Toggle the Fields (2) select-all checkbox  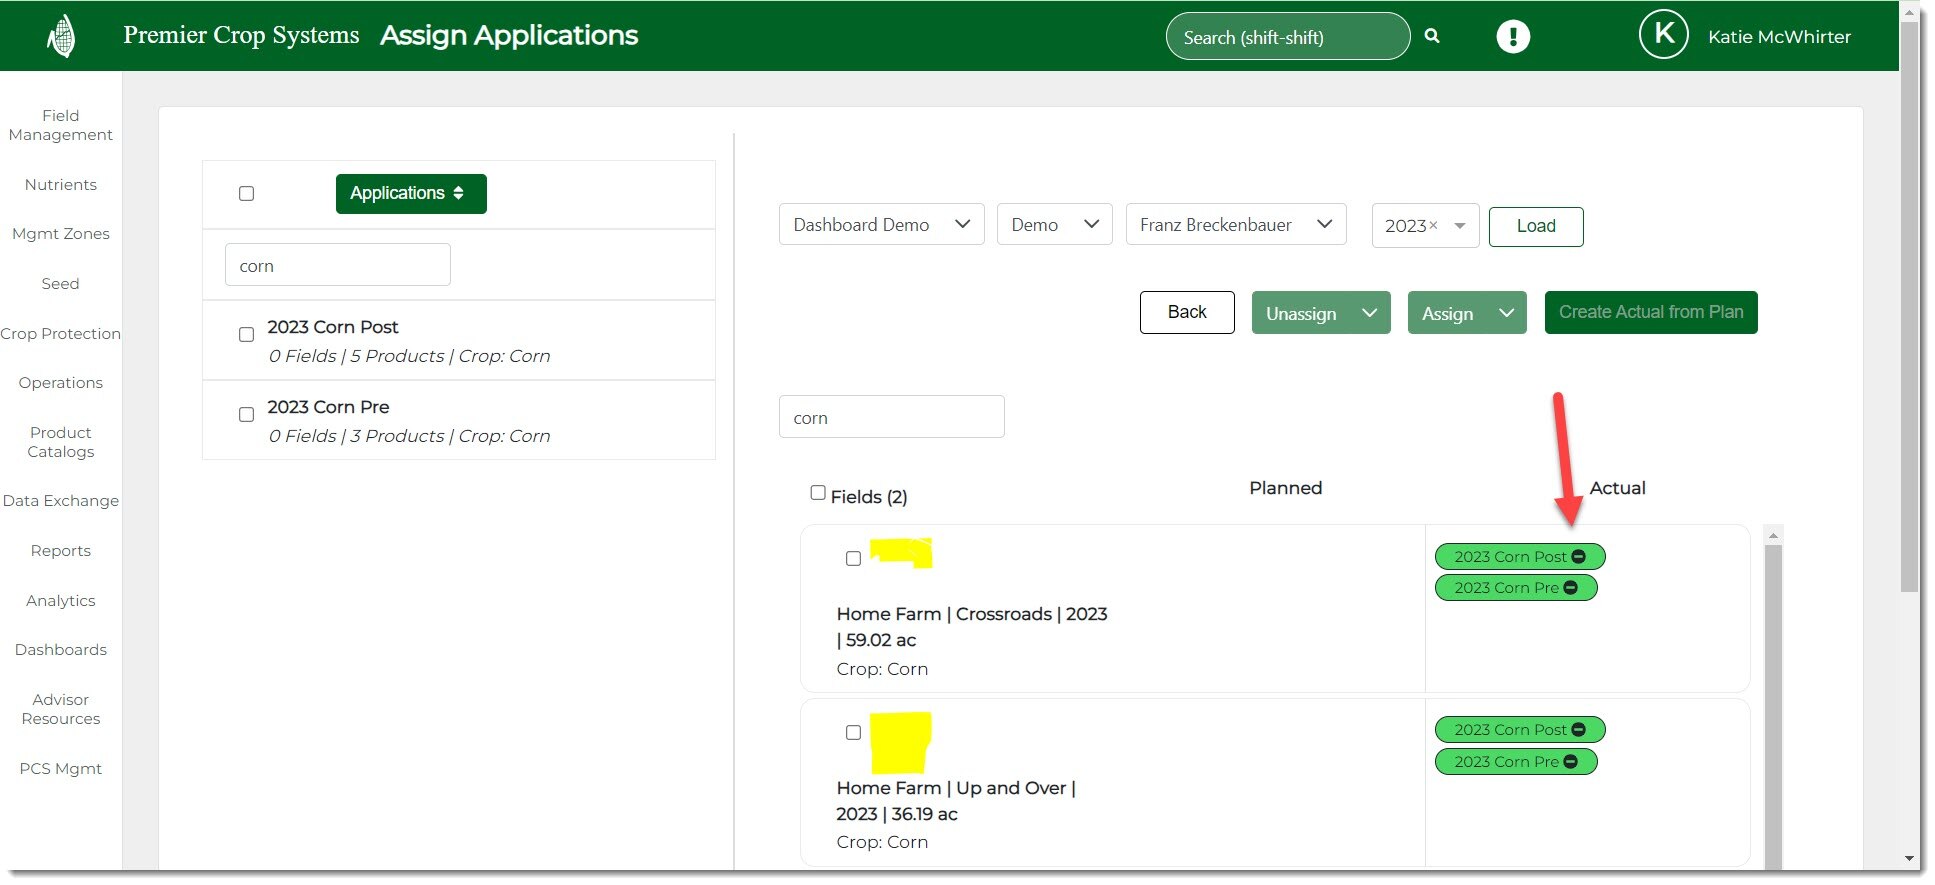818,493
